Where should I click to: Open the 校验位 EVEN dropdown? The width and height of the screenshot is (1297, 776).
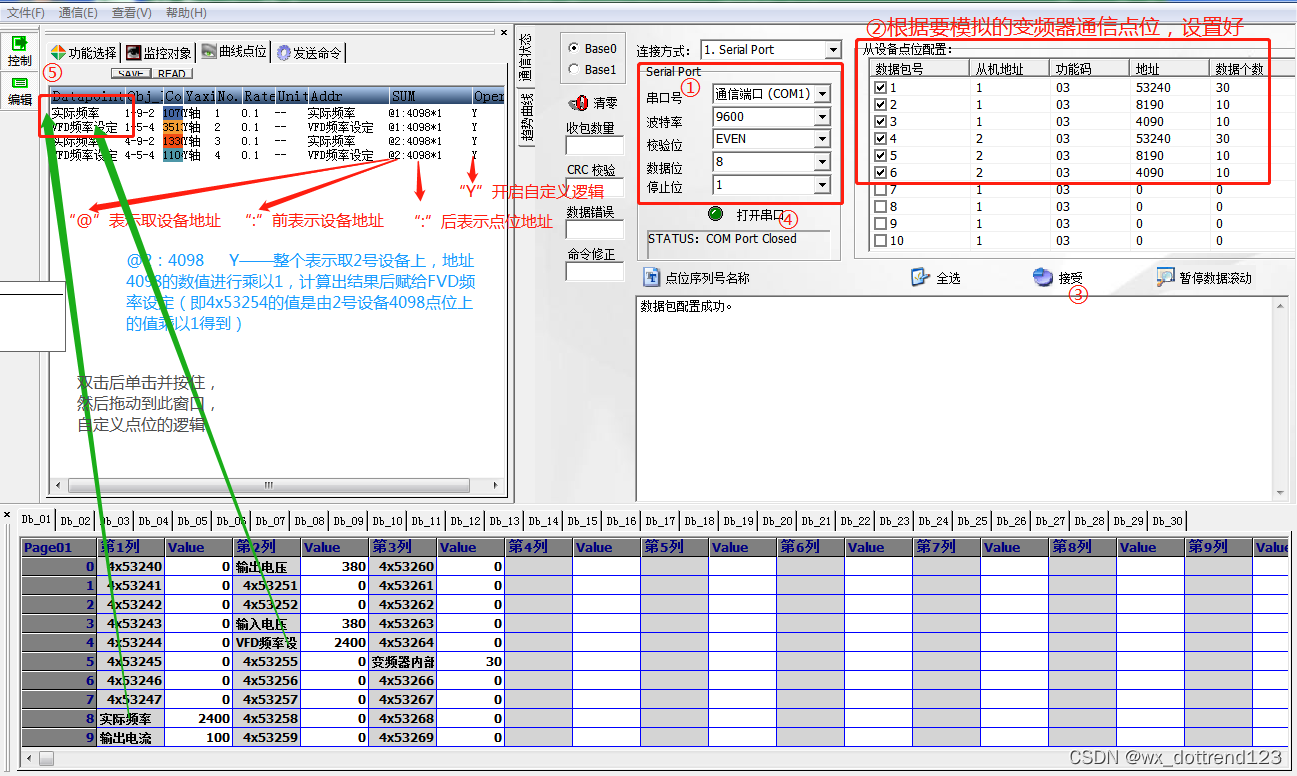(x=822, y=139)
